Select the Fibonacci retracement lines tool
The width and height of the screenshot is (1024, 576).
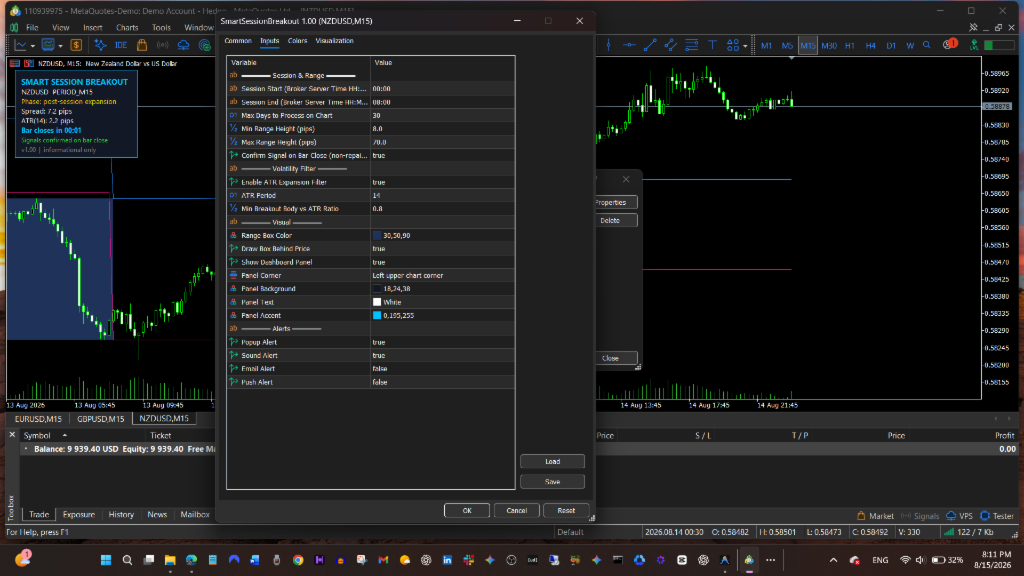[x=692, y=45]
